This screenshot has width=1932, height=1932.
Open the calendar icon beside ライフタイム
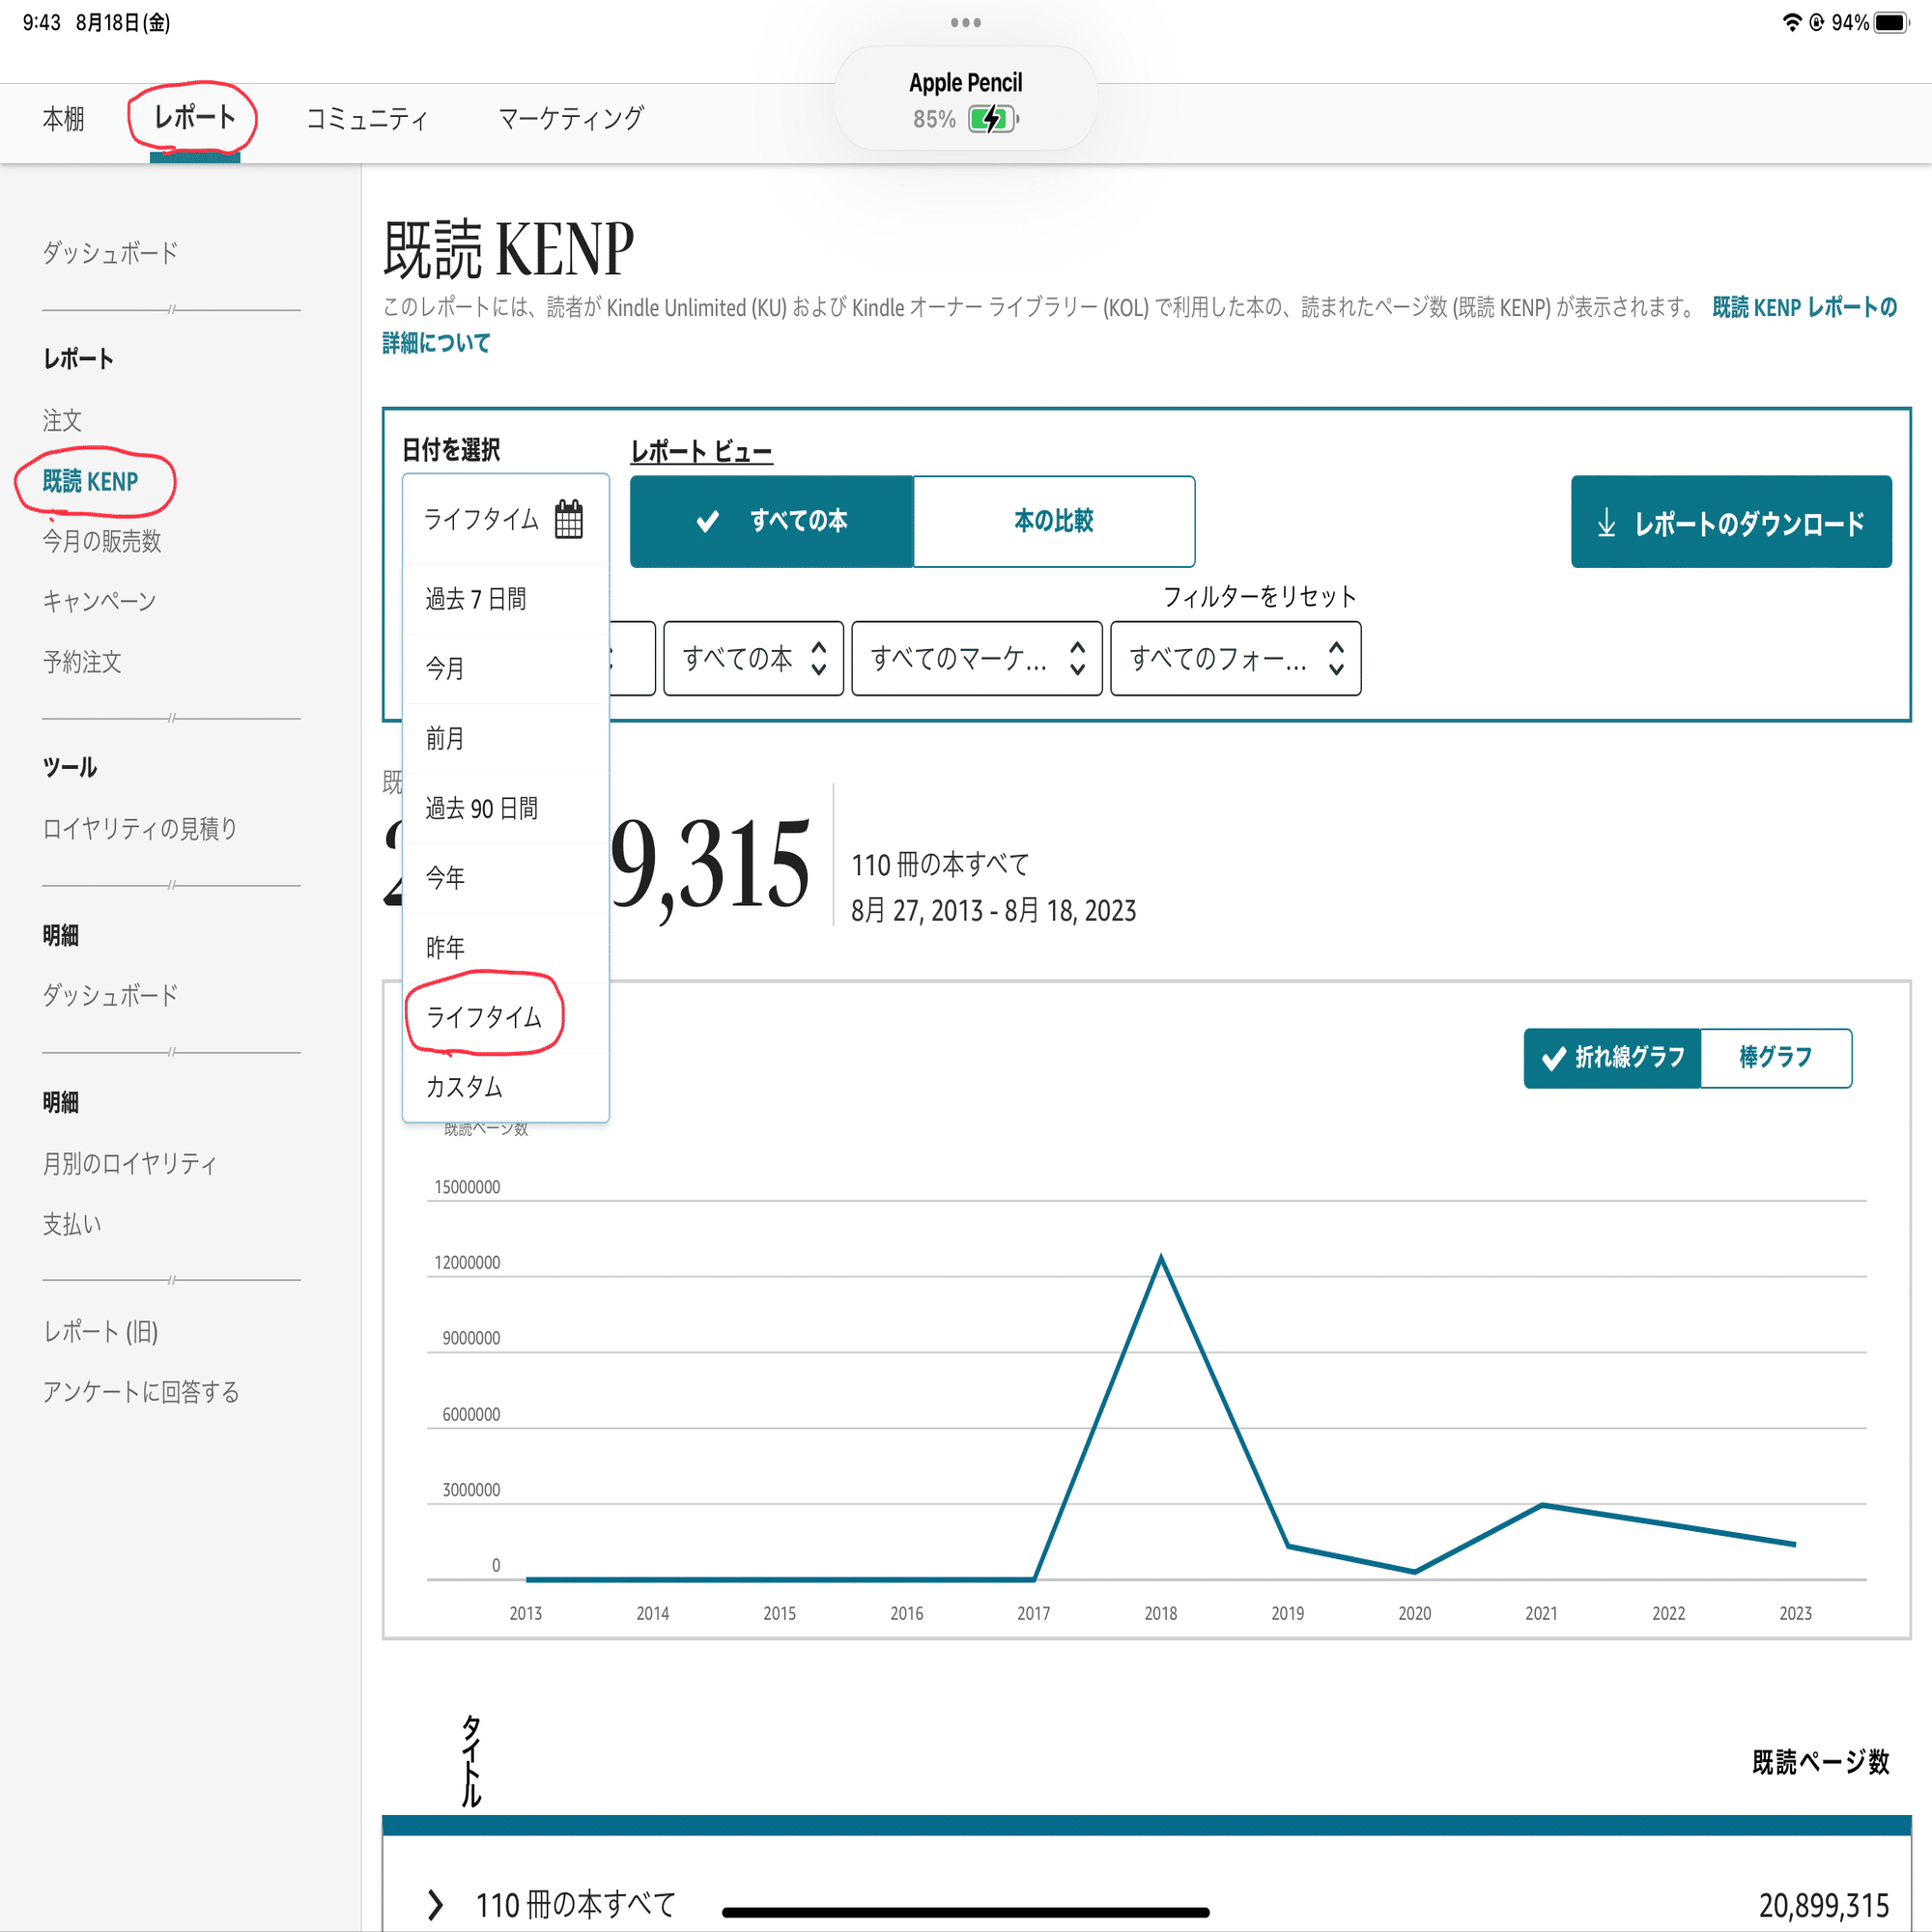[x=571, y=519]
